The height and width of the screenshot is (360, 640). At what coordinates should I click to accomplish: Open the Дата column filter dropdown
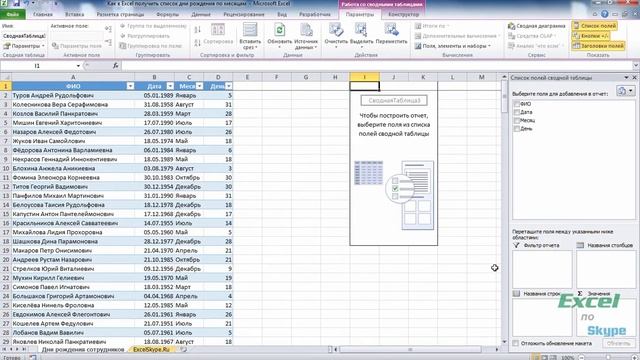point(170,86)
